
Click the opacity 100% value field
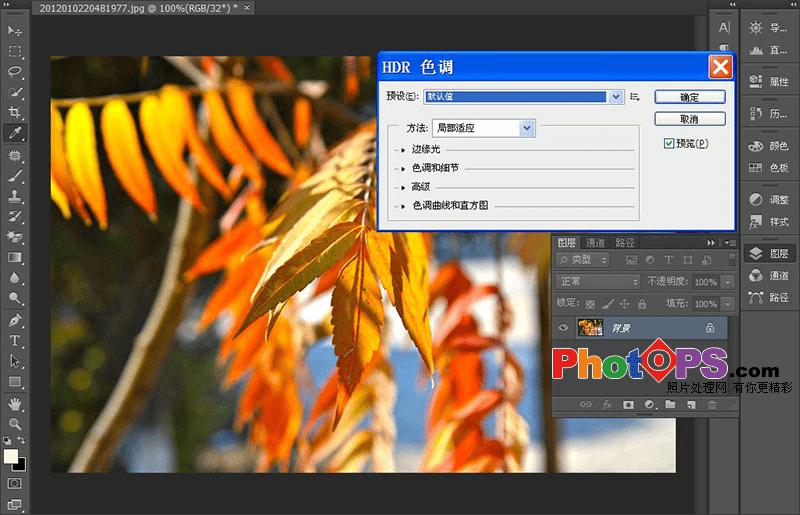tap(706, 282)
